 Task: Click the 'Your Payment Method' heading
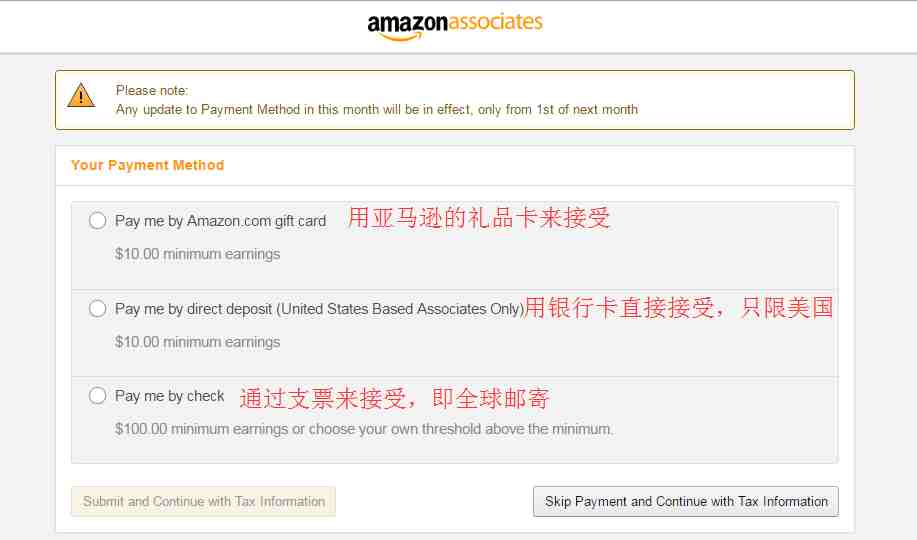147,166
